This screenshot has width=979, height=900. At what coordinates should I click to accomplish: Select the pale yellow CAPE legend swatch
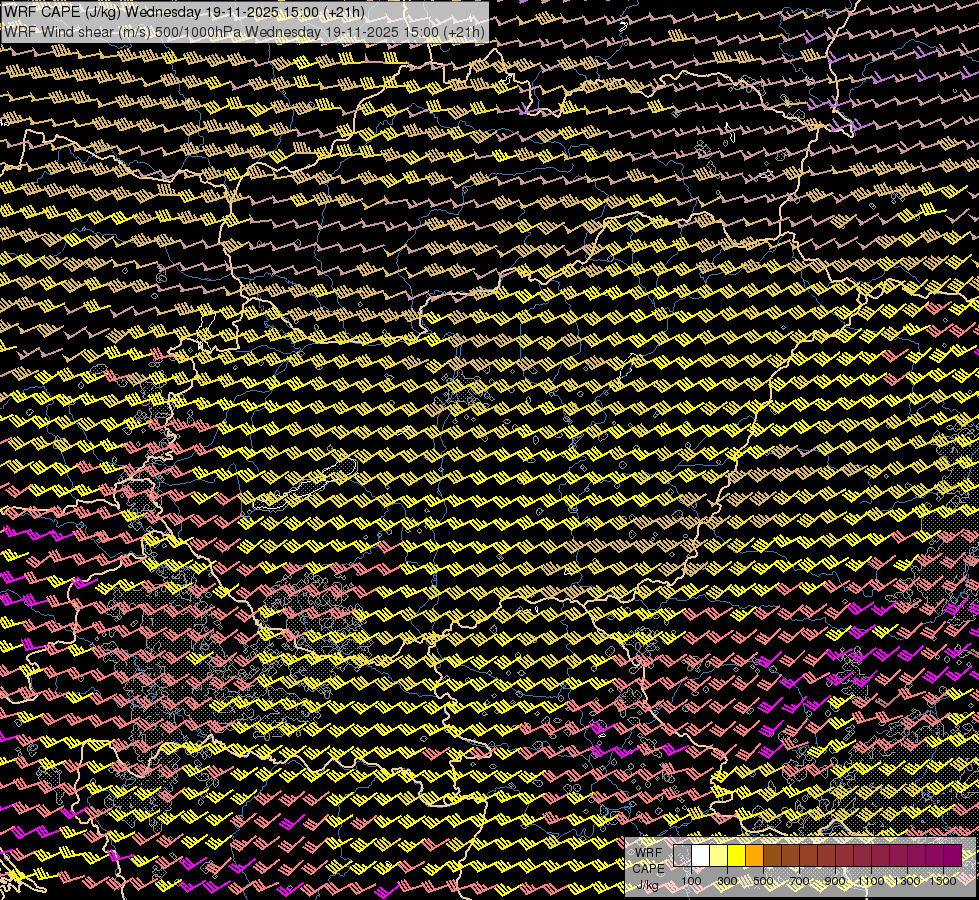(x=719, y=855)
